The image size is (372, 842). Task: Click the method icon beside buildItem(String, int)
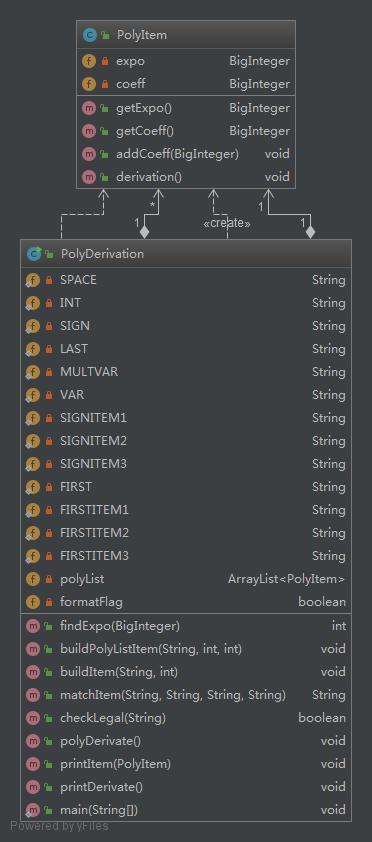tap(33, 672)
